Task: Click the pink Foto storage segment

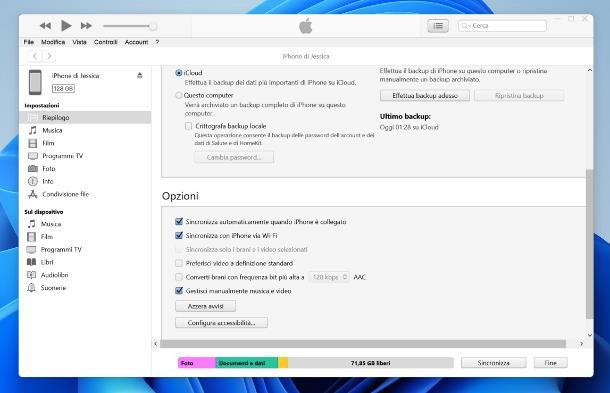Action: click(196, 363)
